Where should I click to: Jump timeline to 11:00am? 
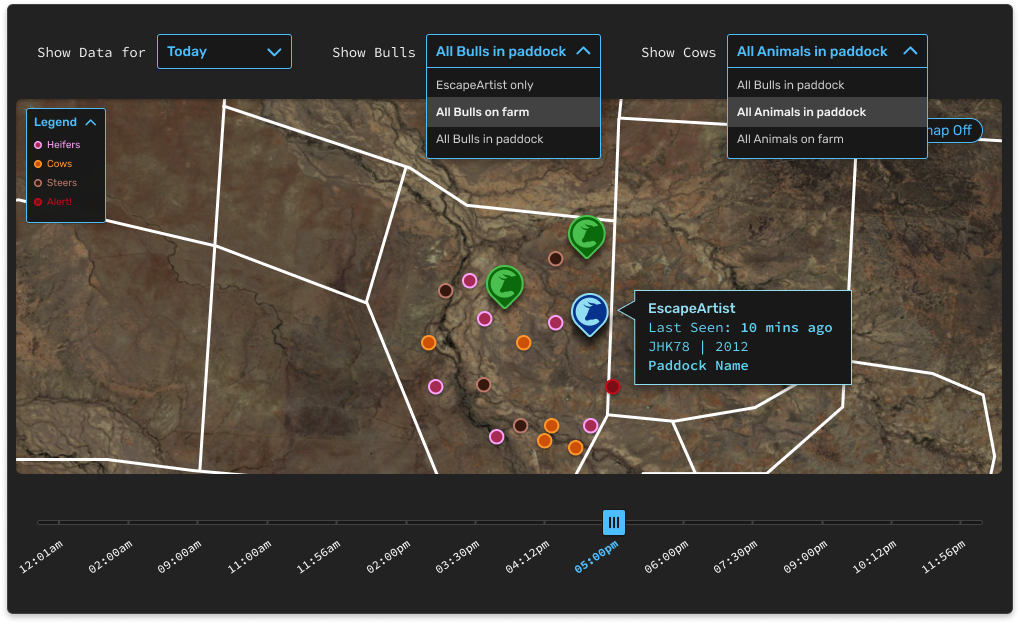pos(249,557)
